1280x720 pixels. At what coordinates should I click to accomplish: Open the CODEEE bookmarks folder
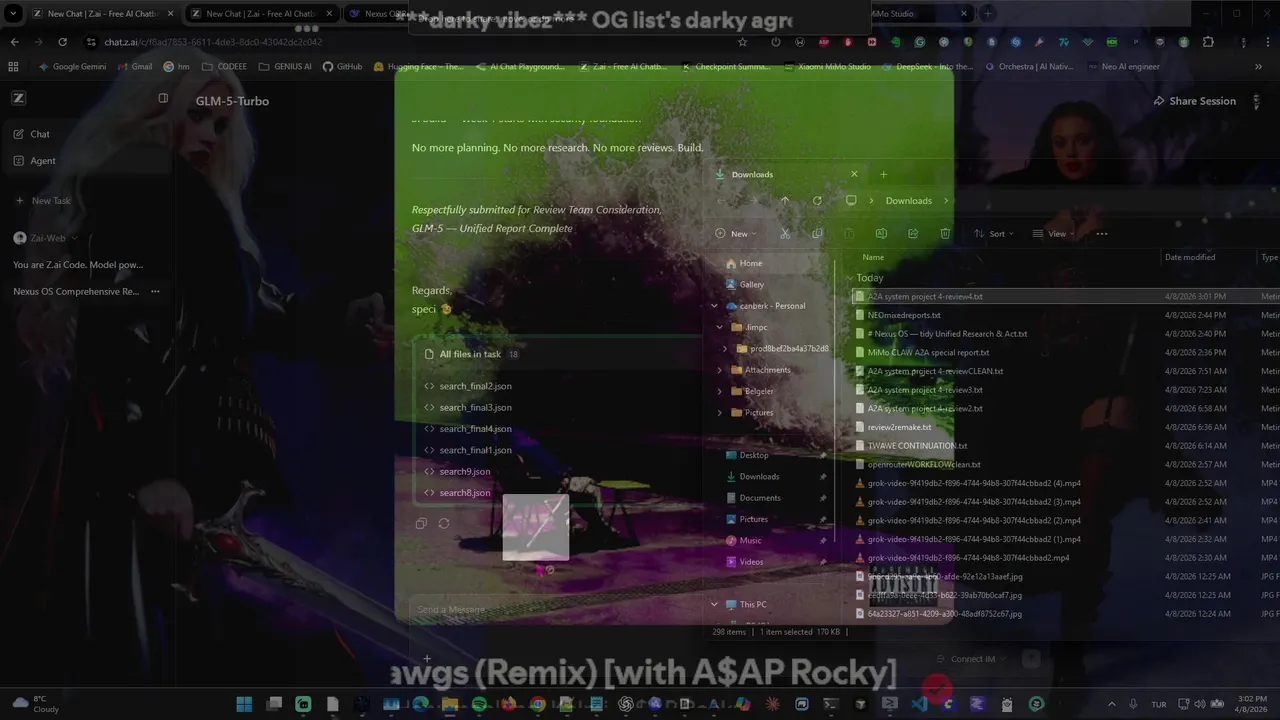pos(224,67)
